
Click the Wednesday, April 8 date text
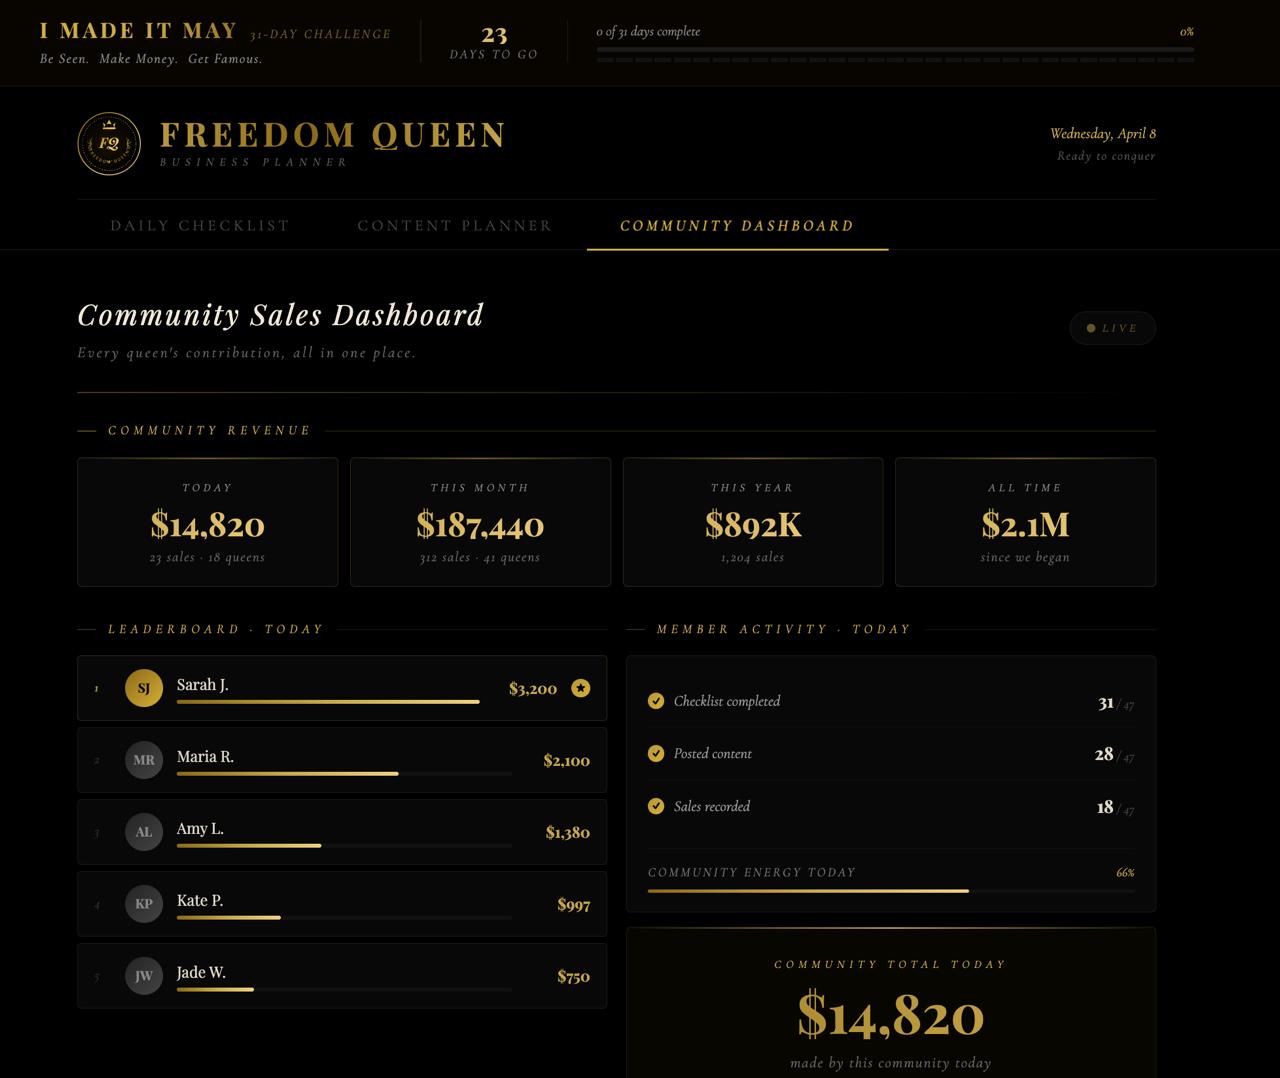pyautogui.click(x=1102, y=134)
